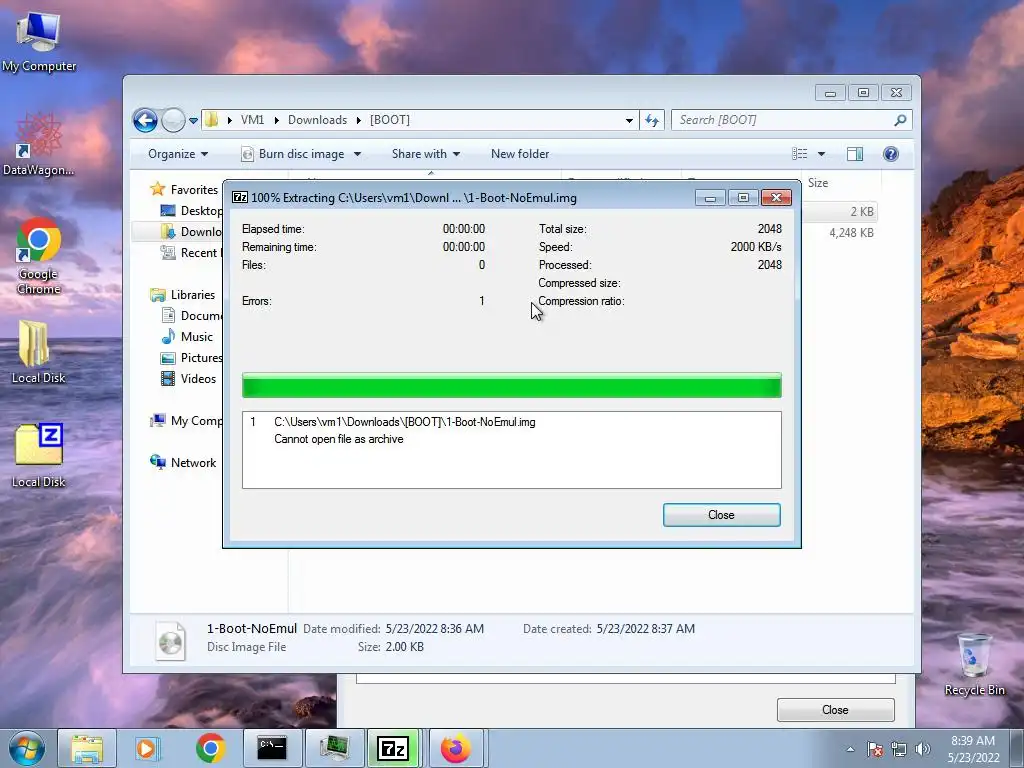Select the 1-Boot-NoEmul.img error path line
This screenshot has height=768, width=1024.
[x=405, y=422]
